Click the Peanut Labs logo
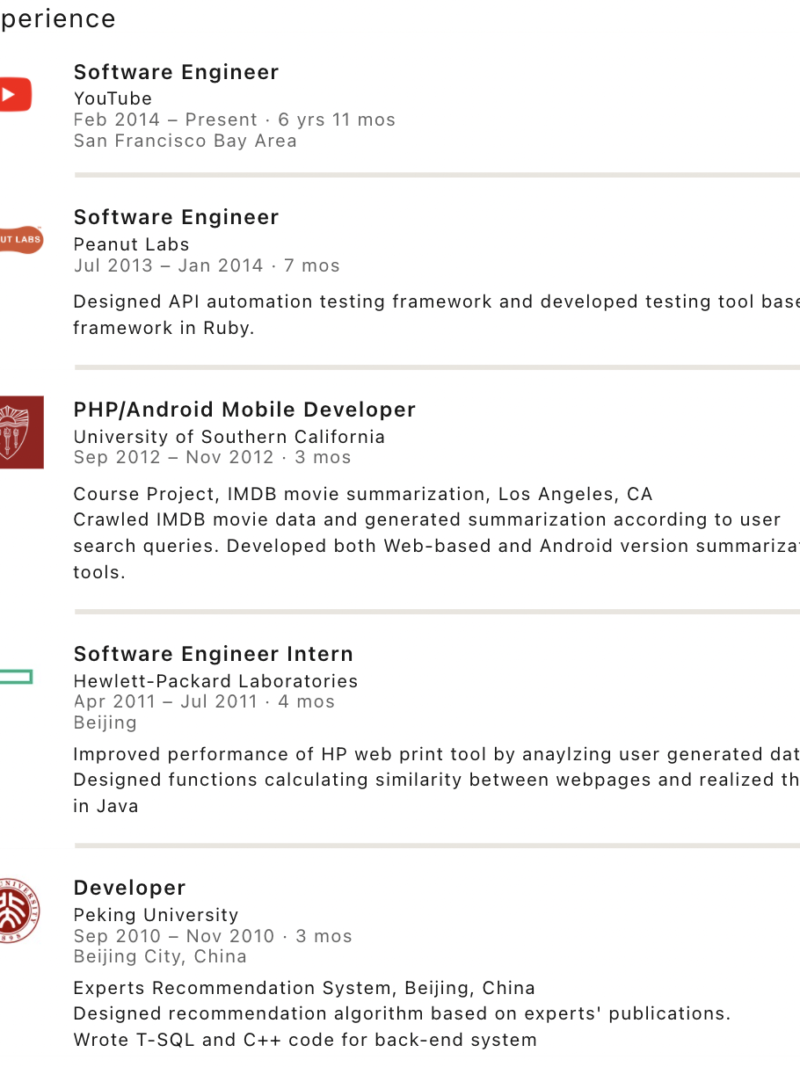This screenshot has width=800, height=1067. tap(20, 239)
